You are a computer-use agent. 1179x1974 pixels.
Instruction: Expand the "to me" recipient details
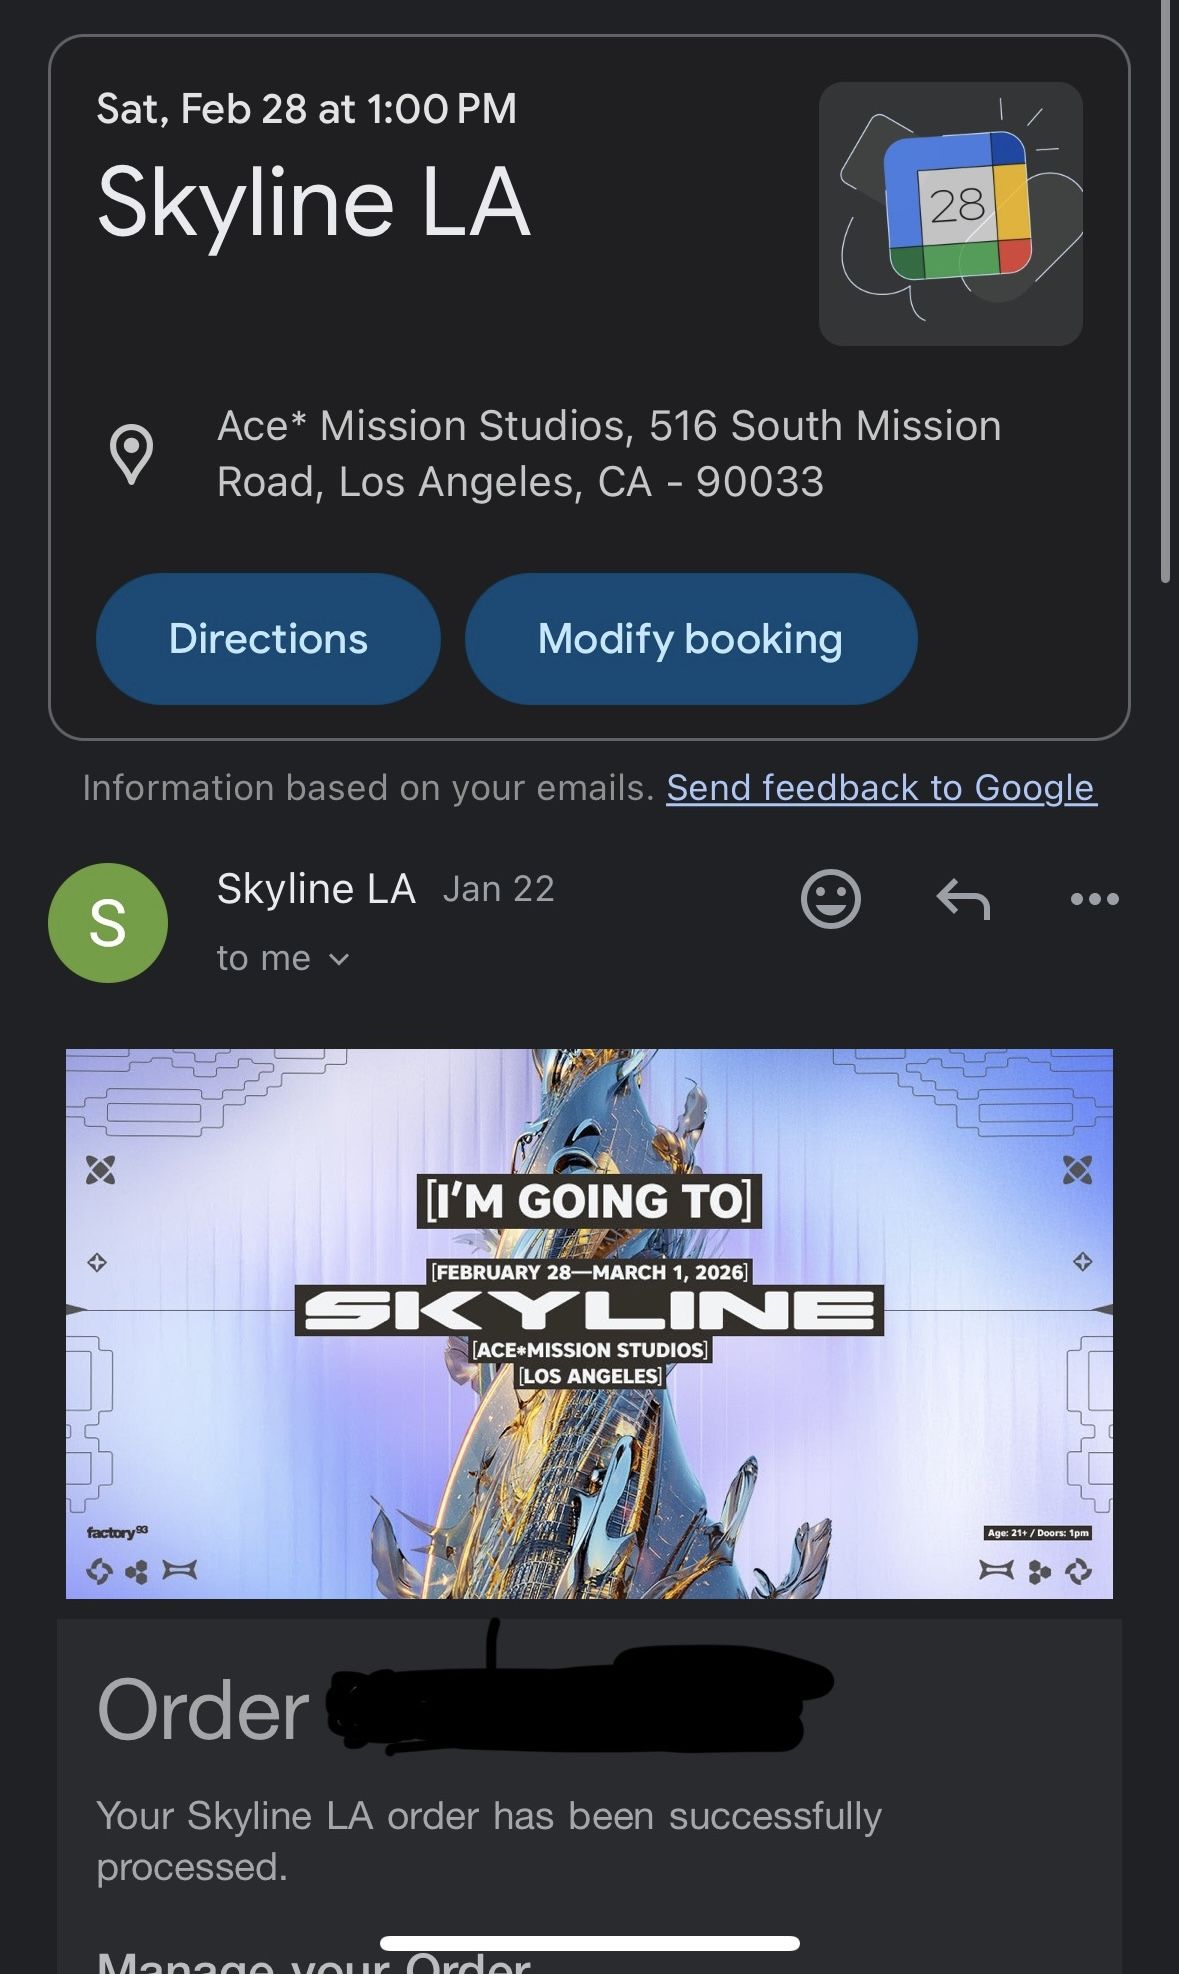(x=283, y=958)
